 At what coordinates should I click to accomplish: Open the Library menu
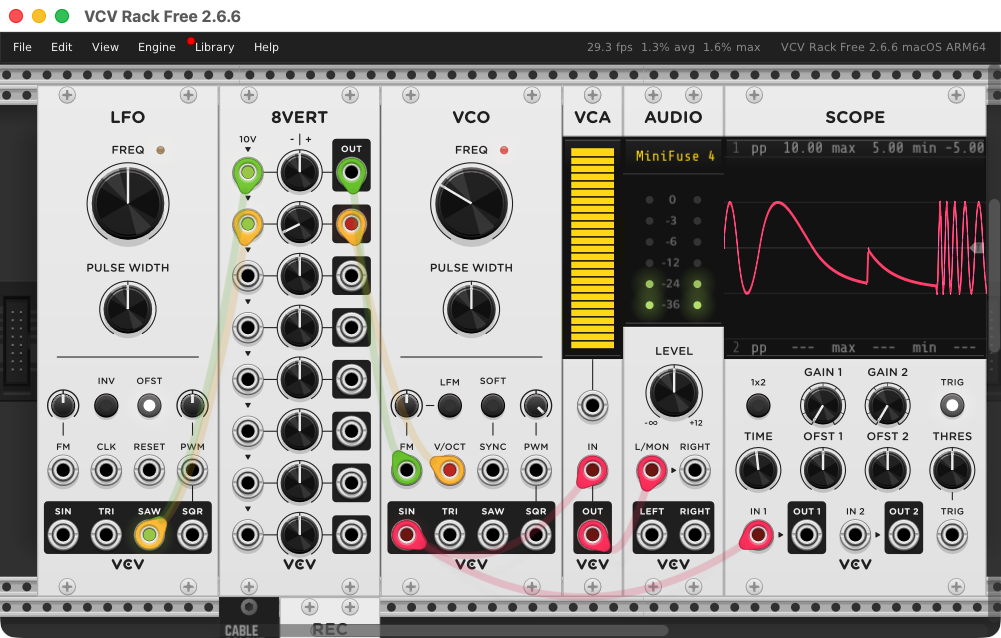(x=214, y=47)
